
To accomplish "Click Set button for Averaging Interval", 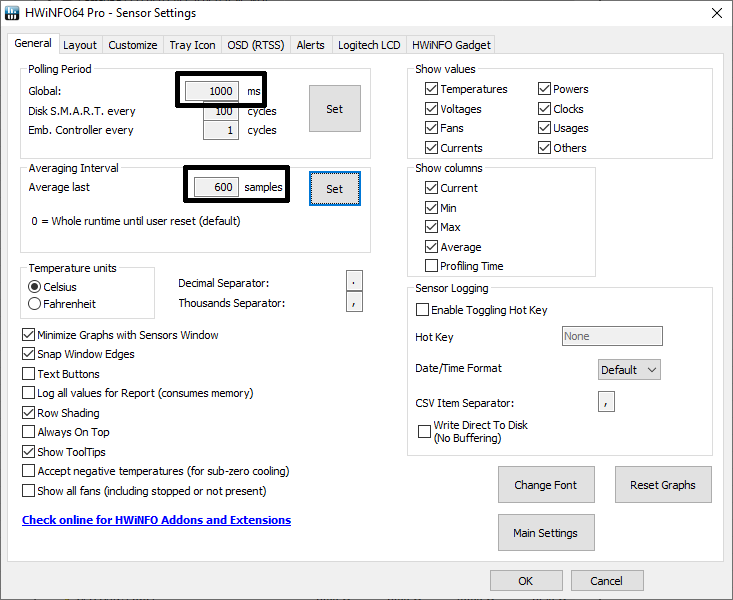I will [335, 188].
